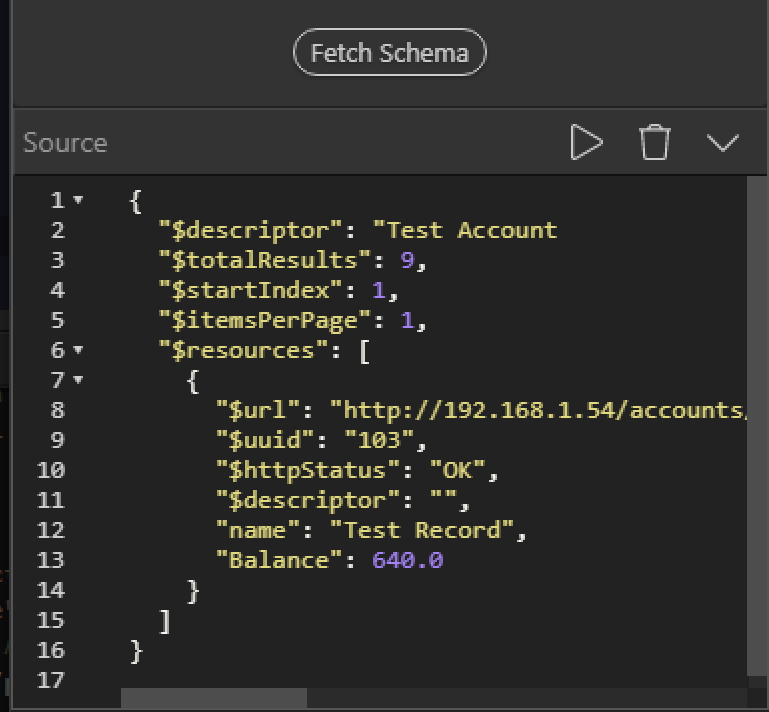Click the vertical scrollbar in editor
Image resolution: width=769 pixels, height=712 pixels.
pos(757,426)
